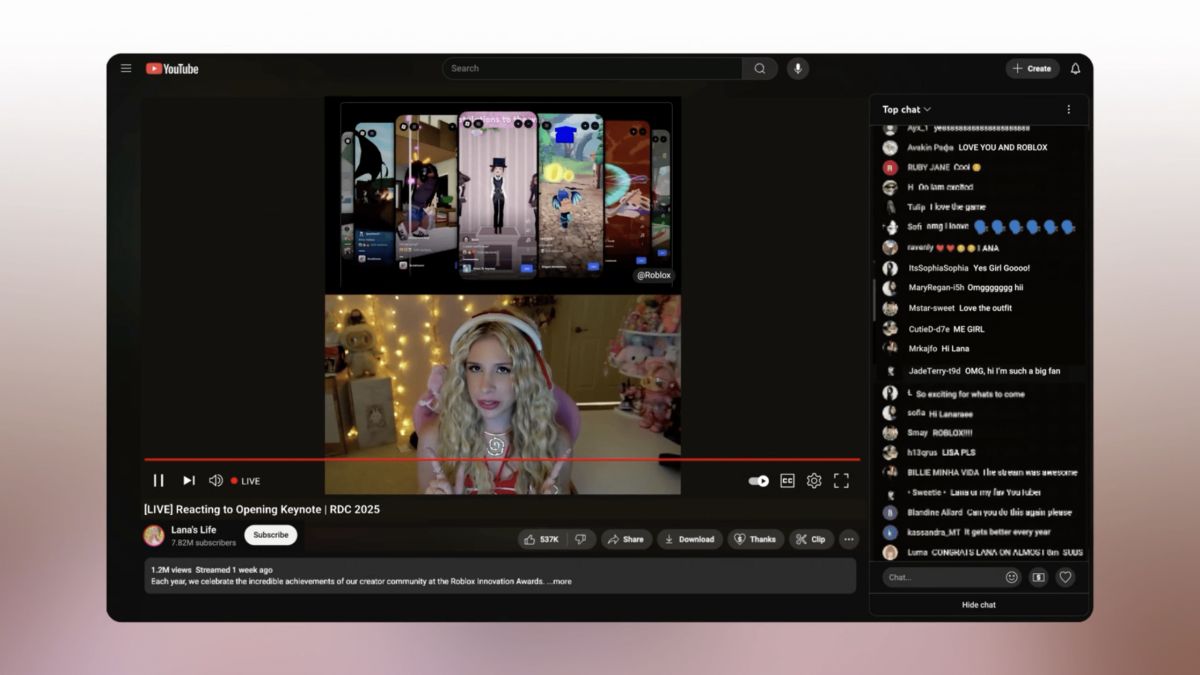Skip to live with the next-video icon

[188, 480]
